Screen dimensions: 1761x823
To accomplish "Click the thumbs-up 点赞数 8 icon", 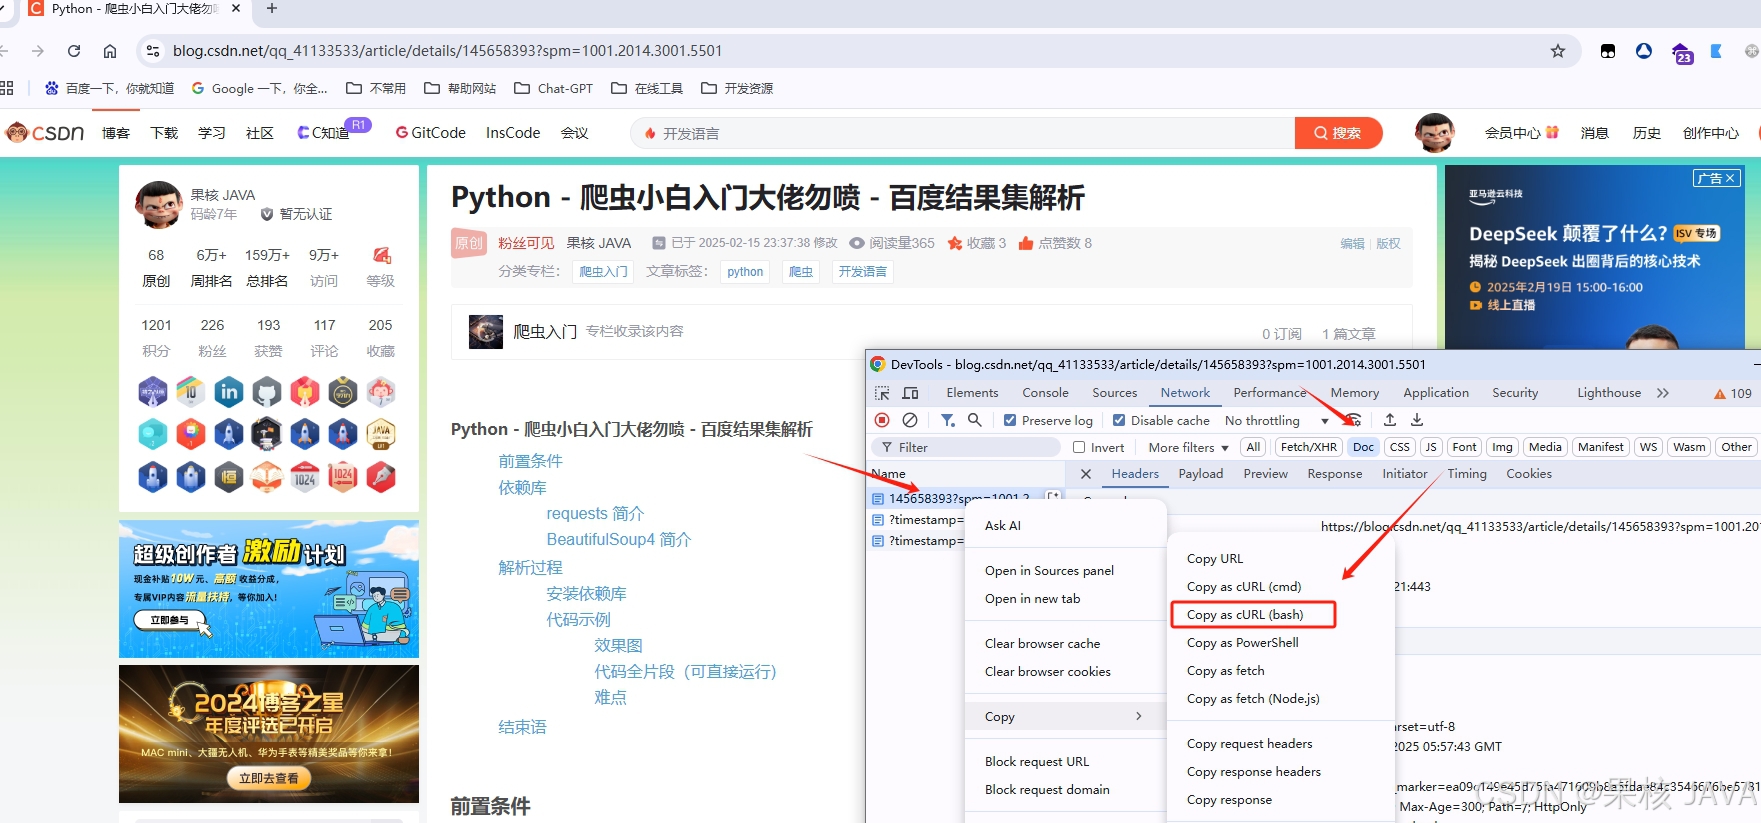I will tap(1026, 243).
